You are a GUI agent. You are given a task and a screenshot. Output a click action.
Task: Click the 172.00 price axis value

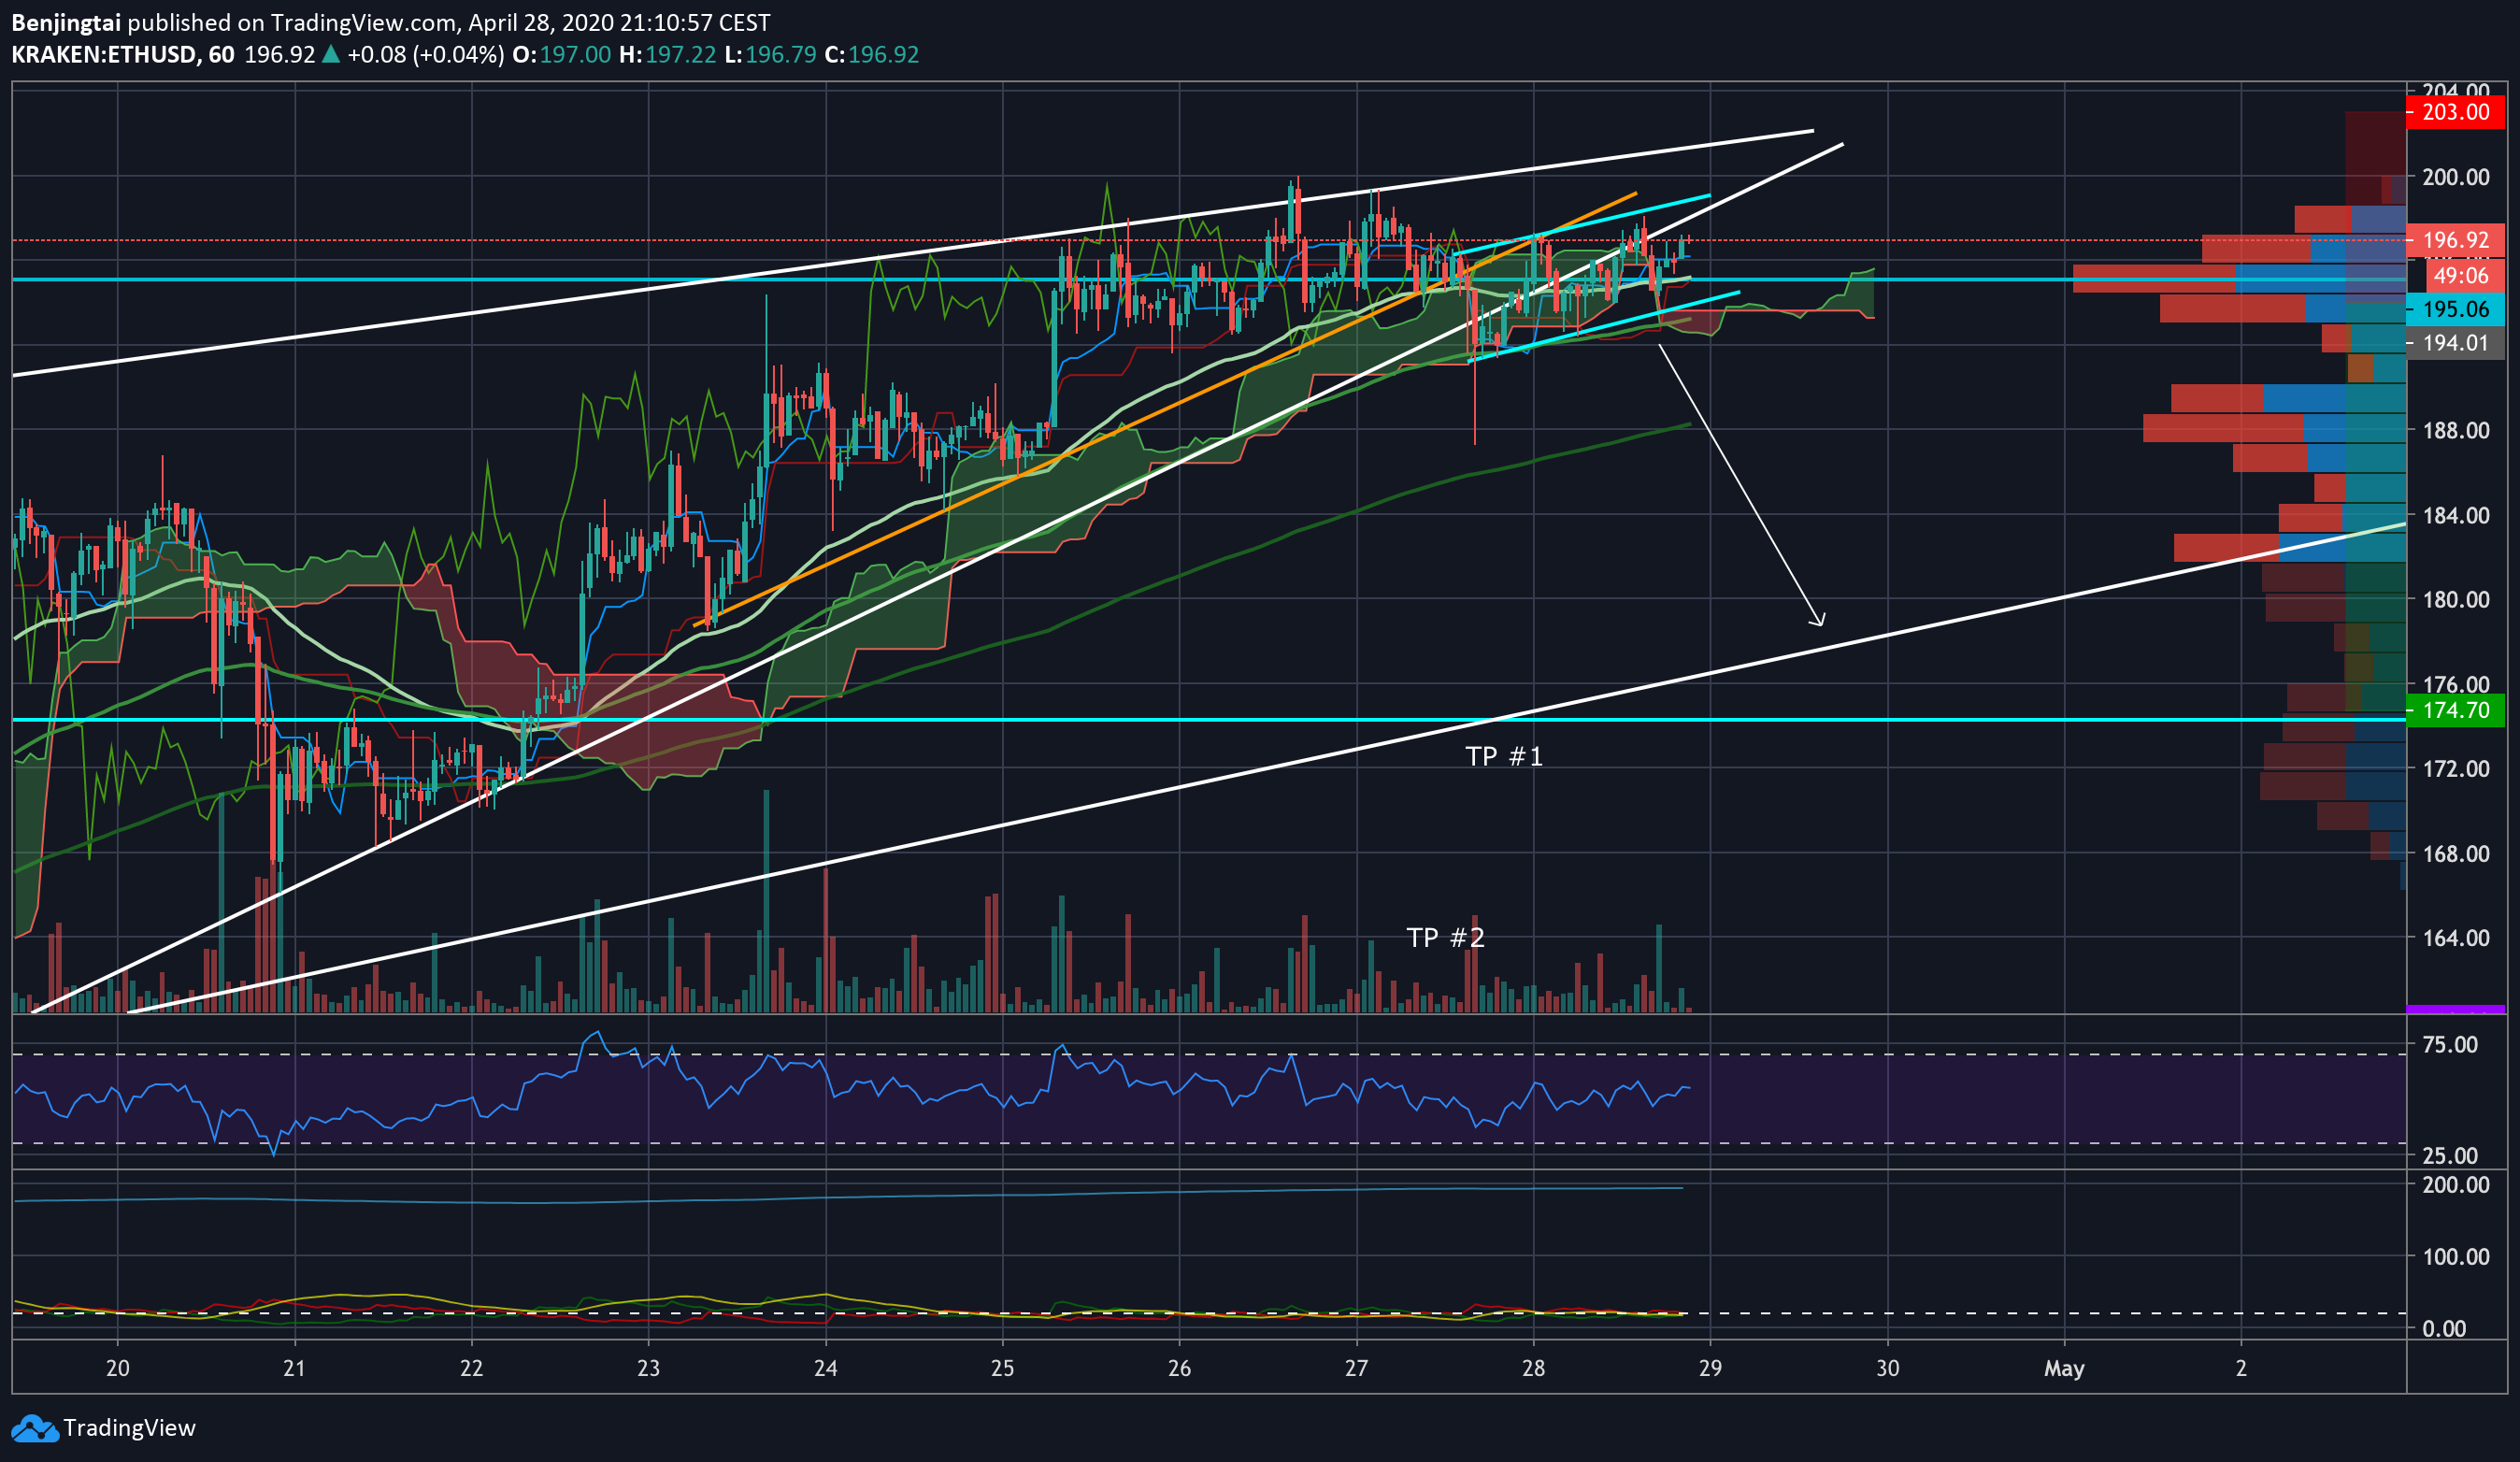[x=2456, y=768]
